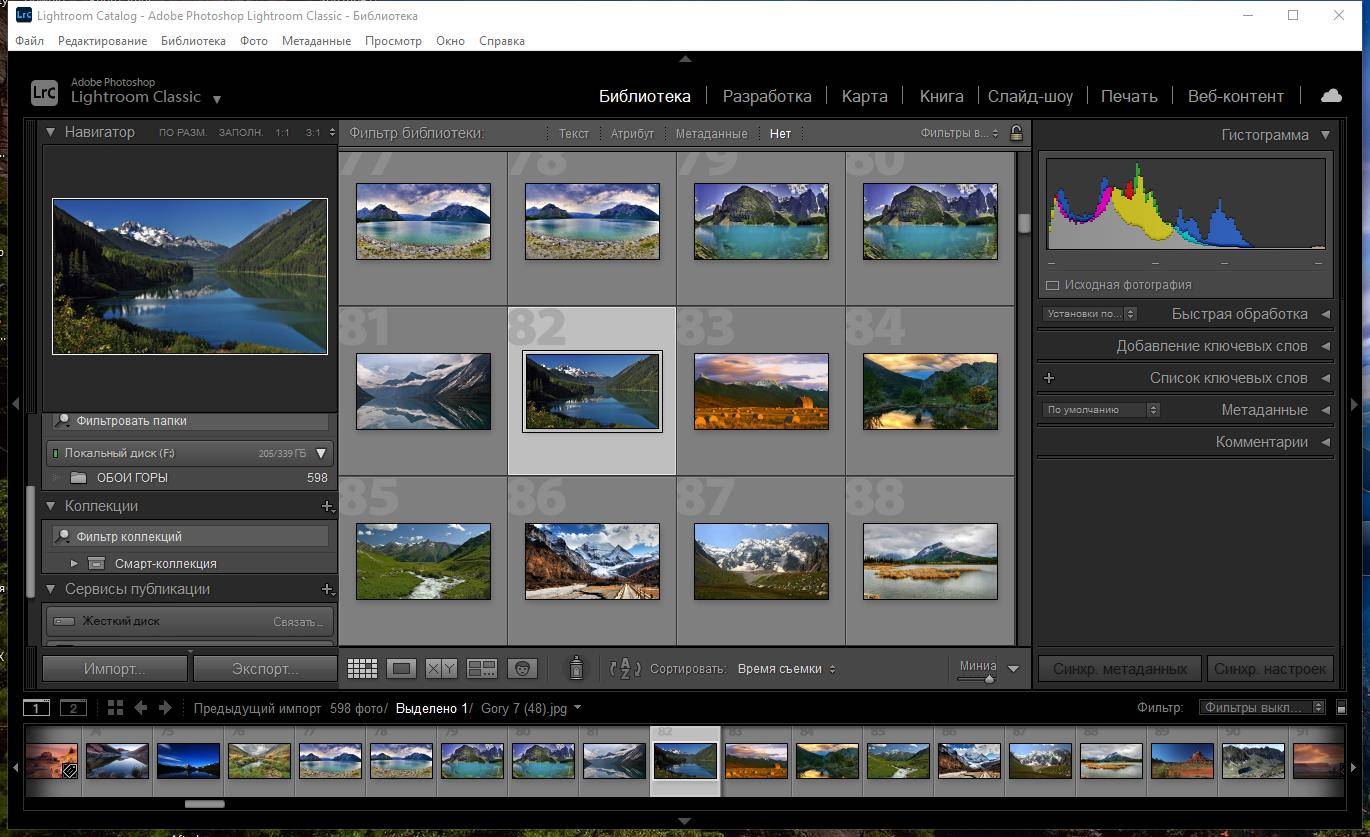Switch to the Печать module
Image resolution: width=1370 pixels, height=837 pixels.
tap(1129, 96)
